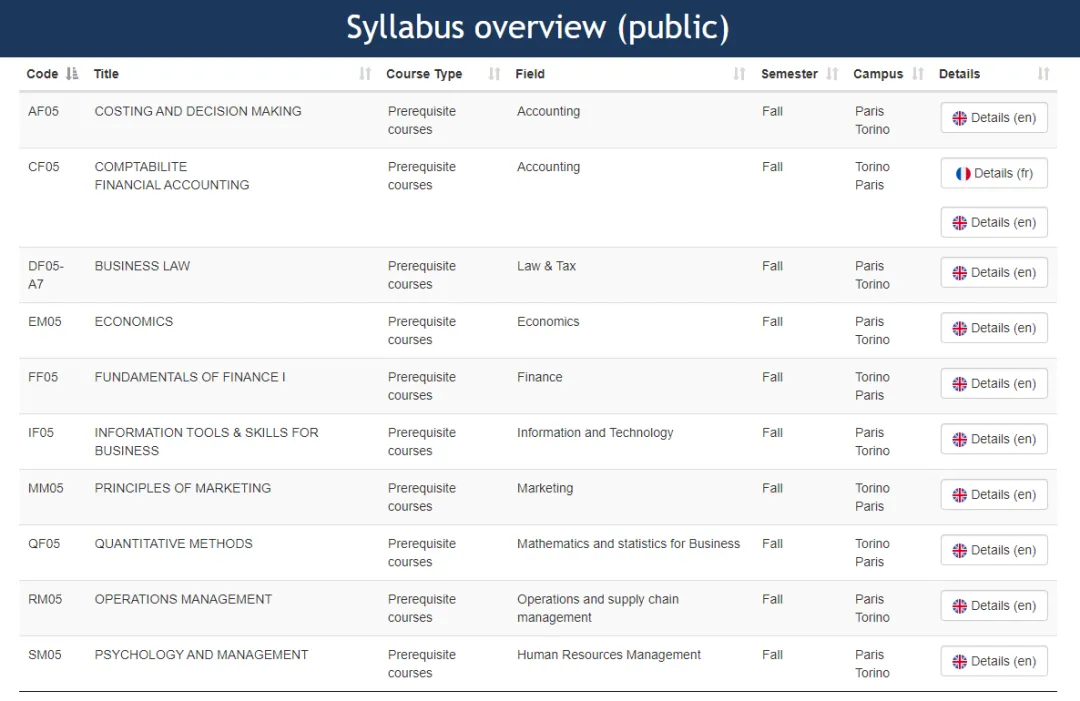Click the sort arrows in Field column
Viewport: 1080px width, 701px height.
point(739,74)
